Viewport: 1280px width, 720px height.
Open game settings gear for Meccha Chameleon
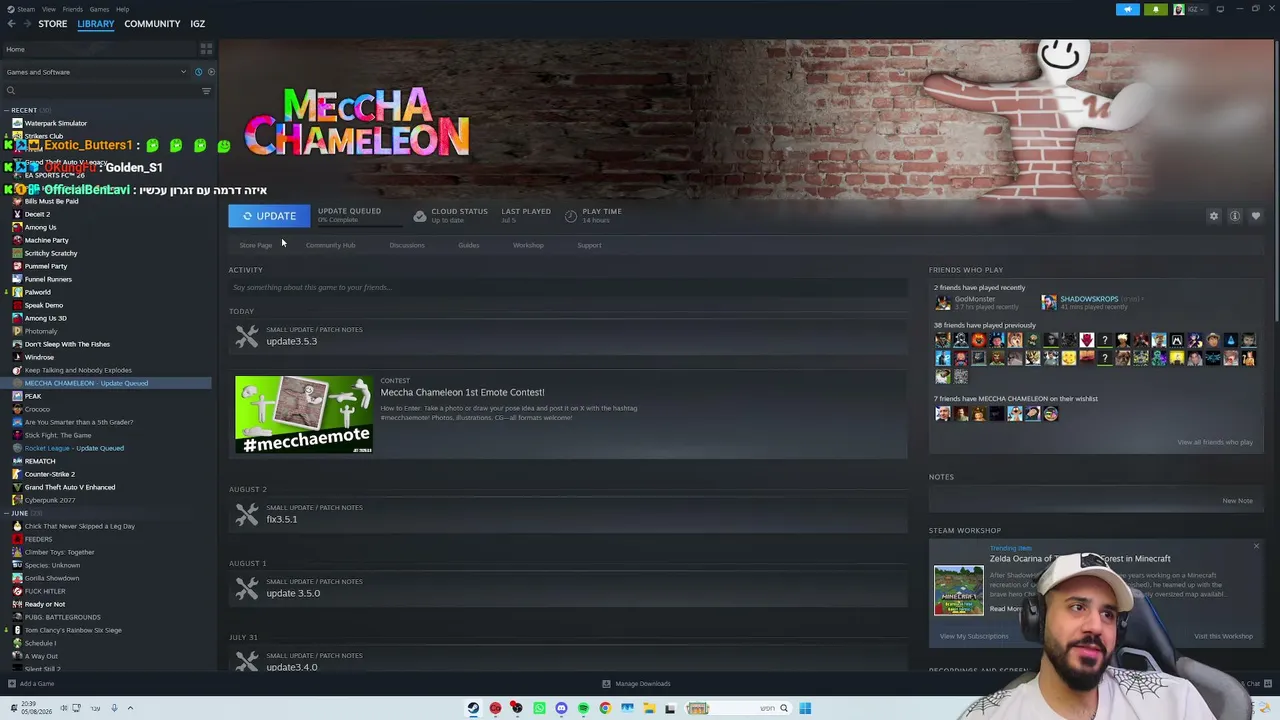(1214, 216)
